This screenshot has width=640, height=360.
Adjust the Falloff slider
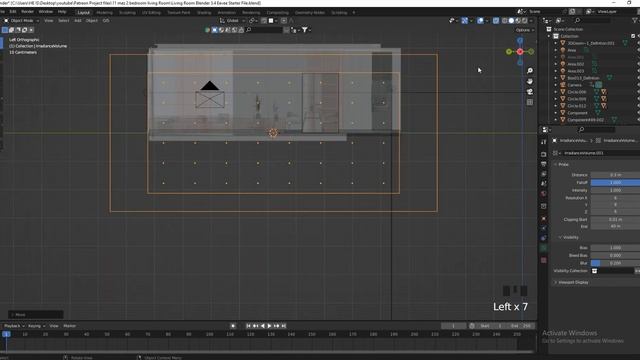(615, 182)
